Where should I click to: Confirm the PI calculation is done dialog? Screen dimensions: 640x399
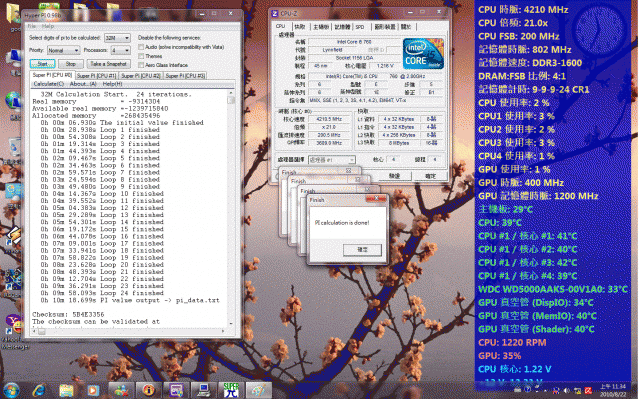pos(362,250)
